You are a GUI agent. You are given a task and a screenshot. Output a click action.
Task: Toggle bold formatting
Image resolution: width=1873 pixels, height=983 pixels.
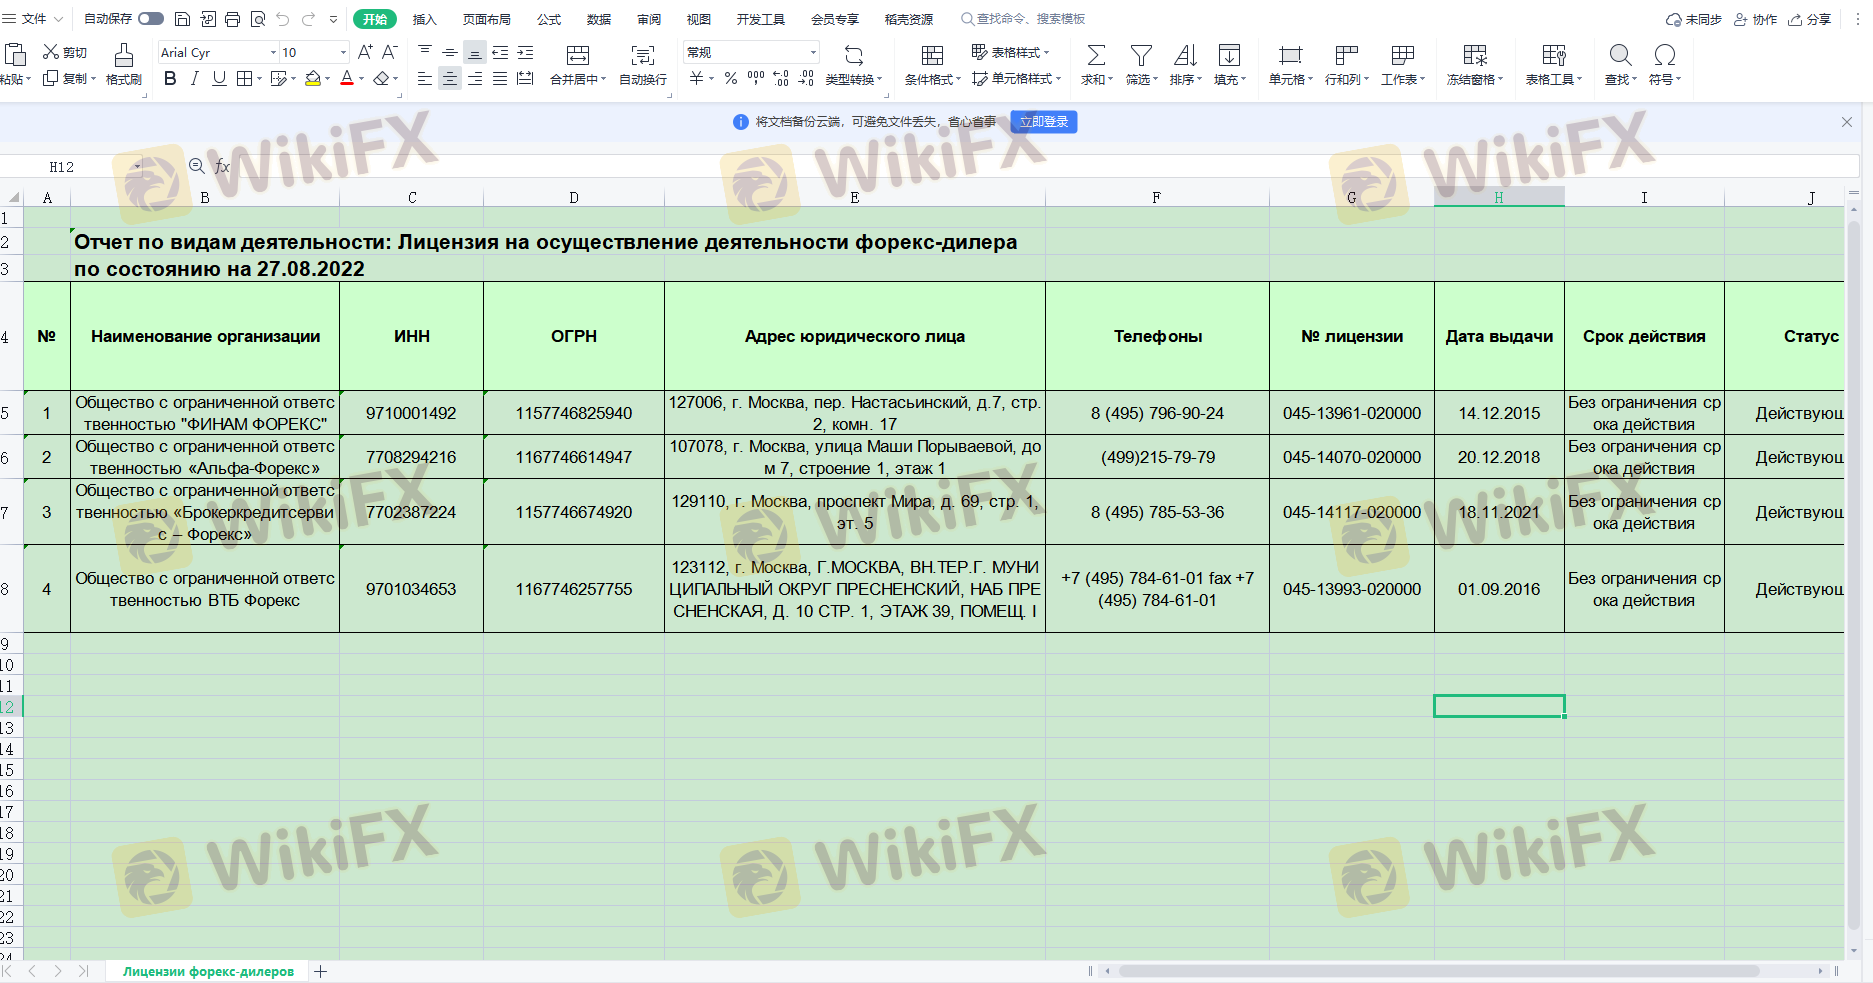click(x=170, y=79)
